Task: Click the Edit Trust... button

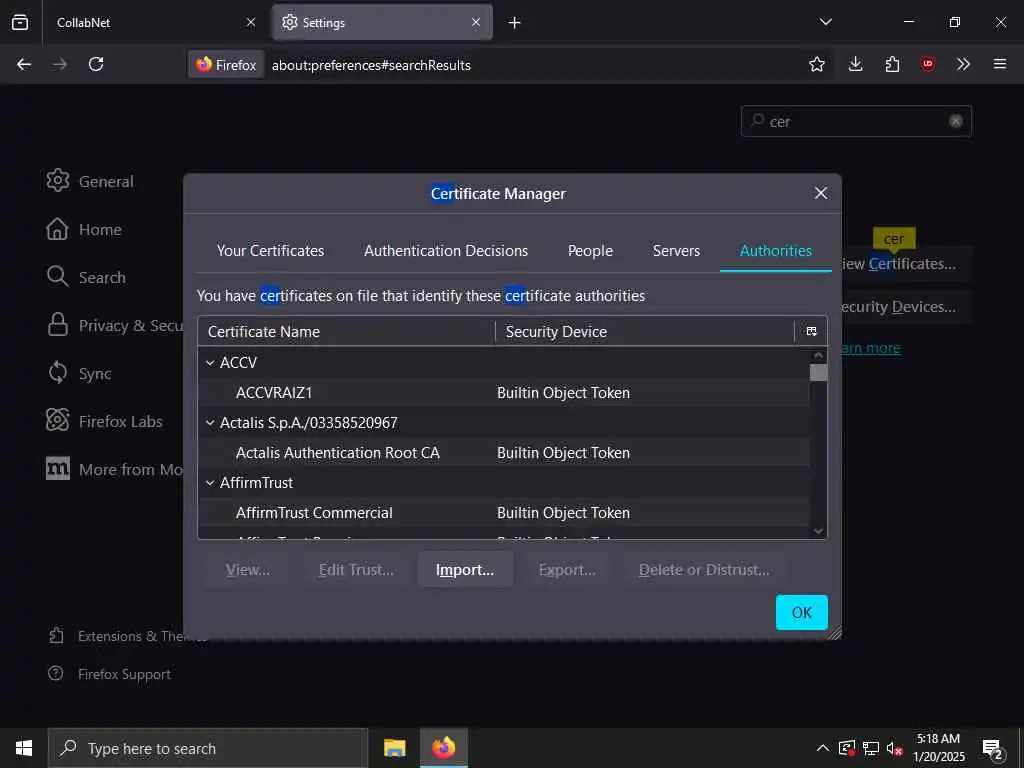Action: point(356,569)
